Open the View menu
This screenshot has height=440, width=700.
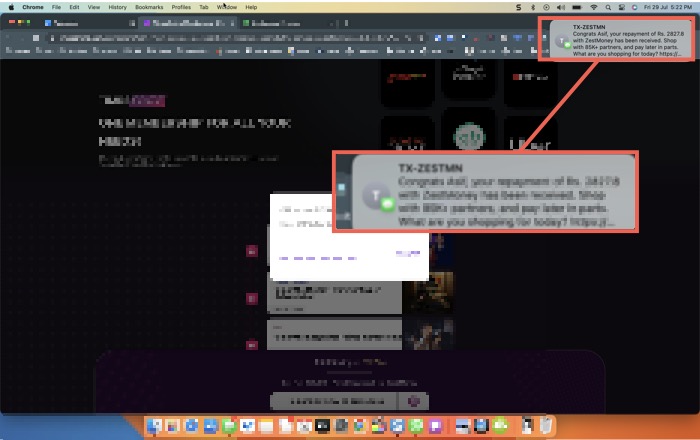(94, 7)
